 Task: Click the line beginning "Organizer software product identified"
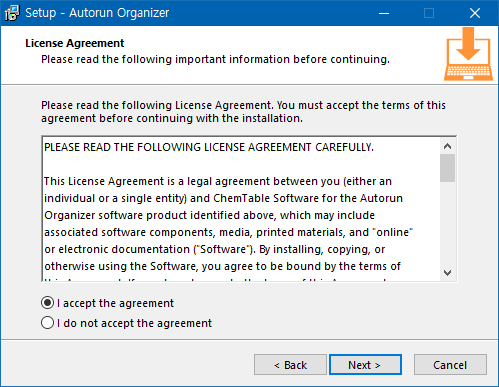[x=210, y=215]
